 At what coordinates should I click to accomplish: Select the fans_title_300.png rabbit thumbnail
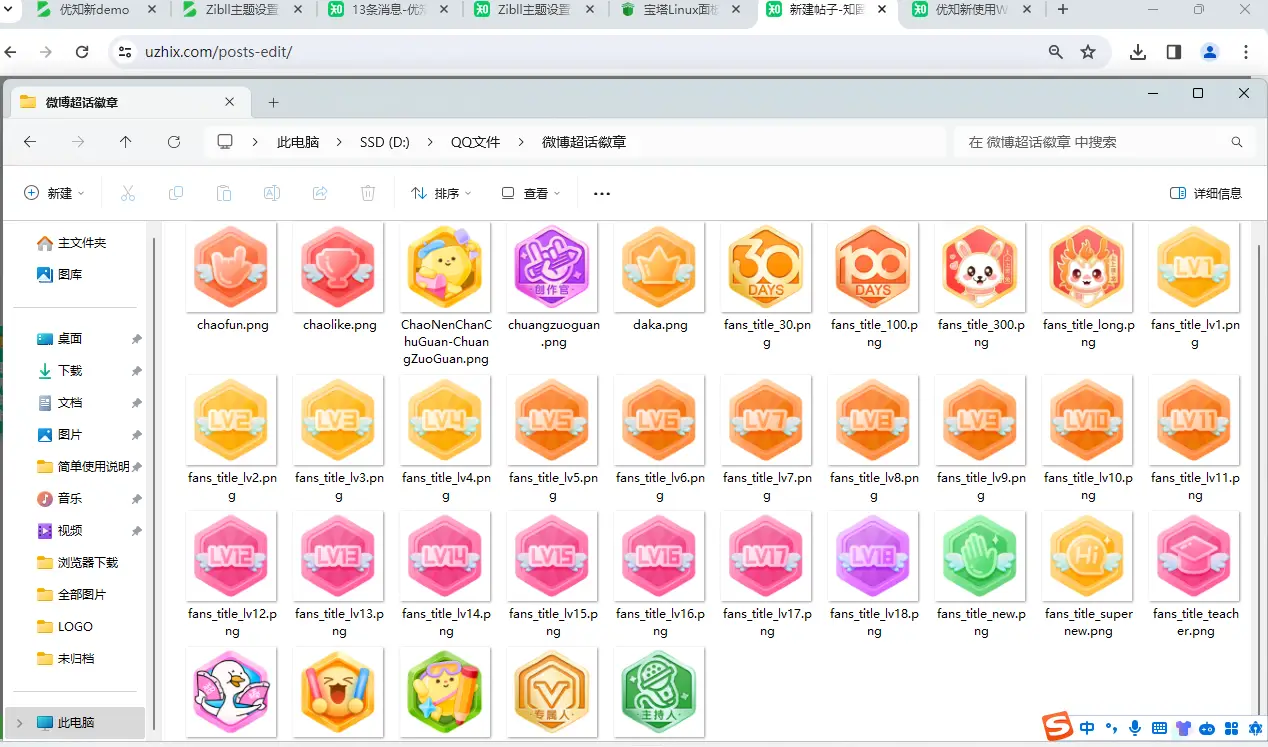point(980,268)
